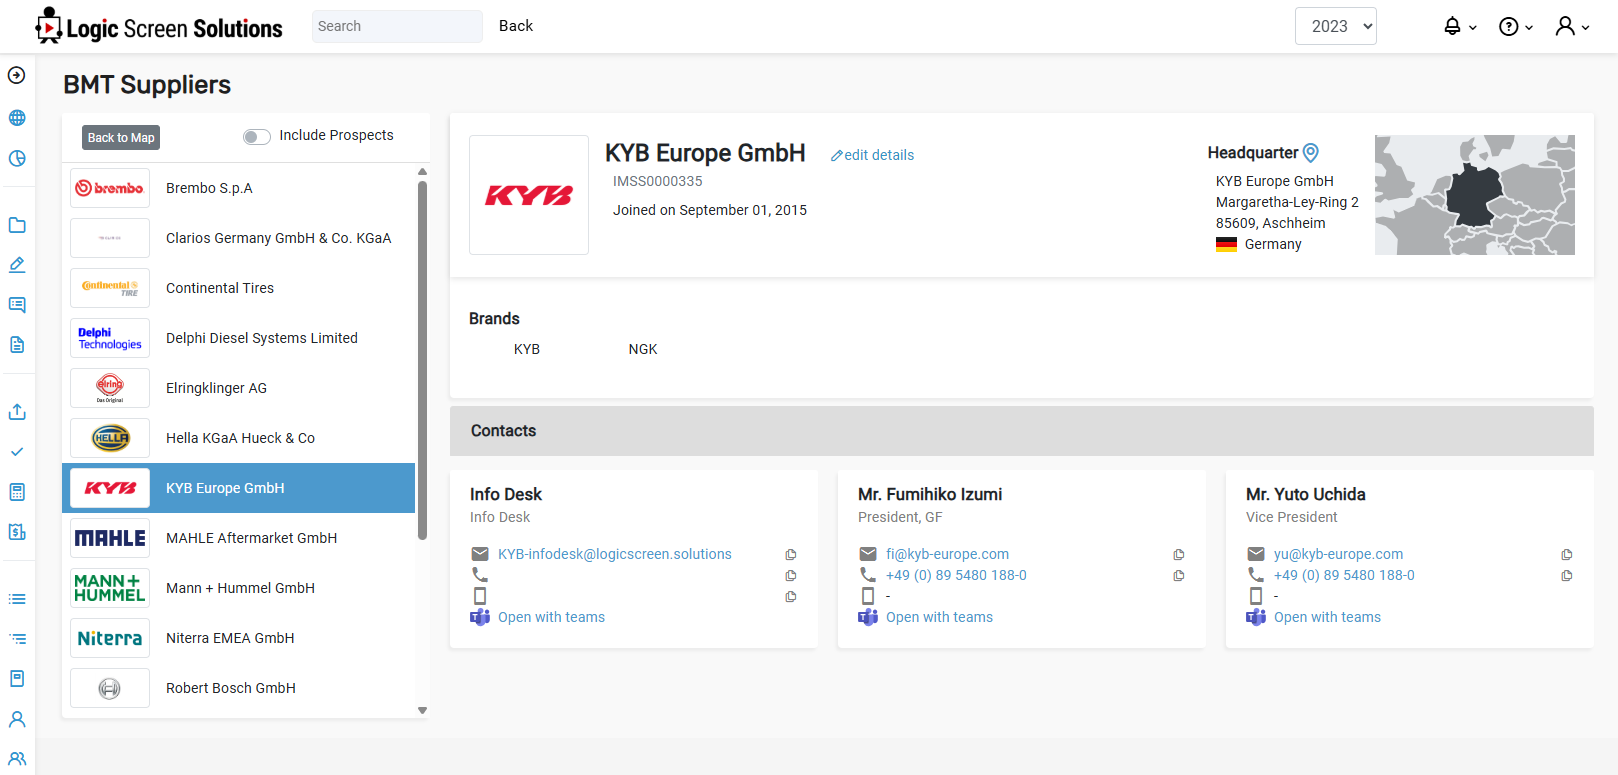Screen dimensions: 1618x775
Task: Open the chat message sidebar icon
Action: point(17,305)
